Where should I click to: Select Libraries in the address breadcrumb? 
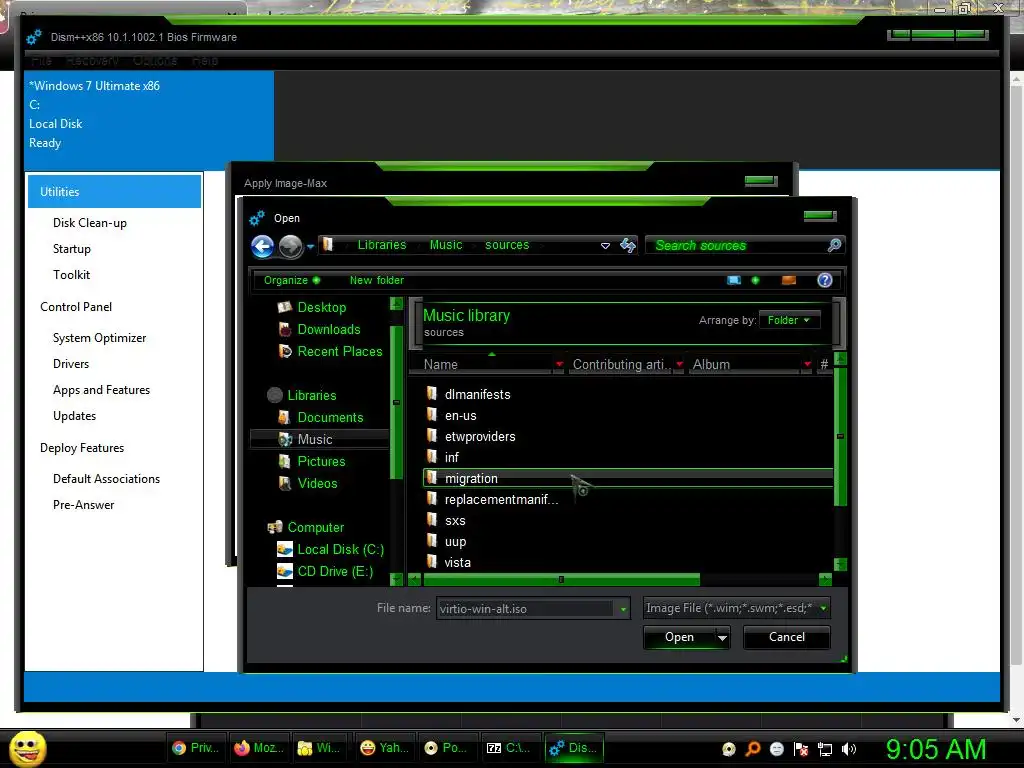pos(382,245)
